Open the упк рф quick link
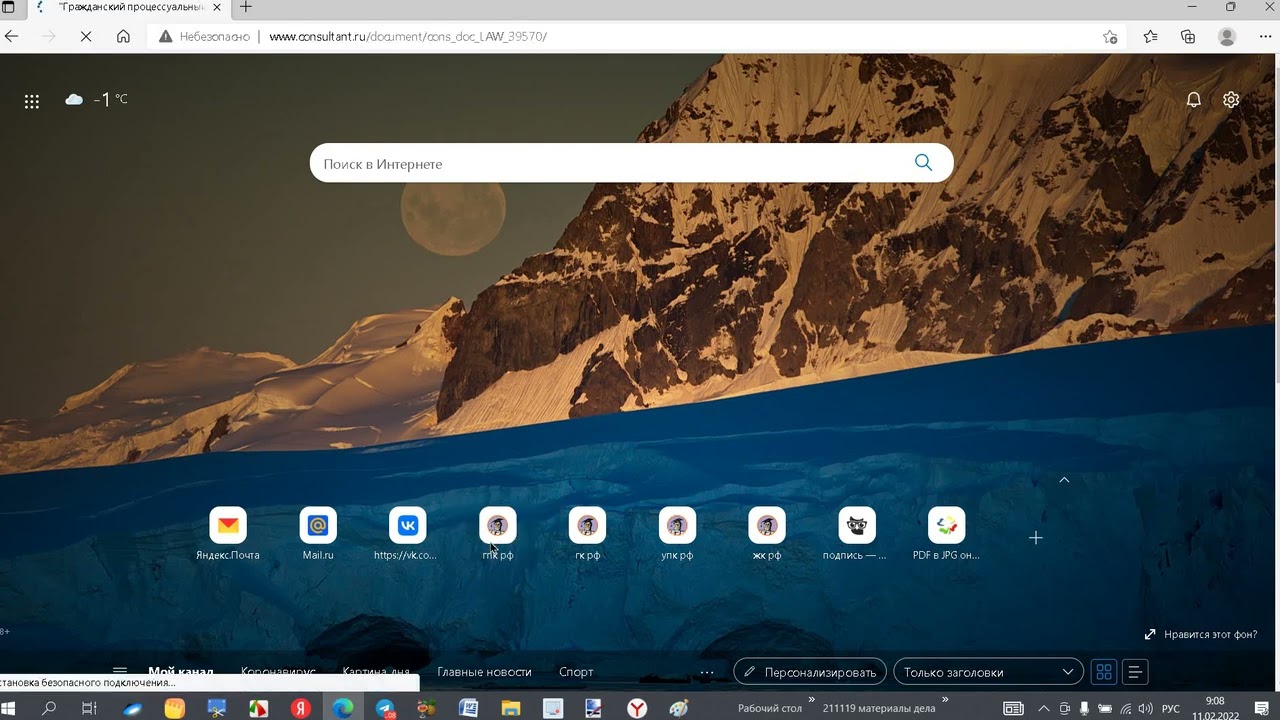The height and width of the screenshot is (720, 1280). coord(677,534)
